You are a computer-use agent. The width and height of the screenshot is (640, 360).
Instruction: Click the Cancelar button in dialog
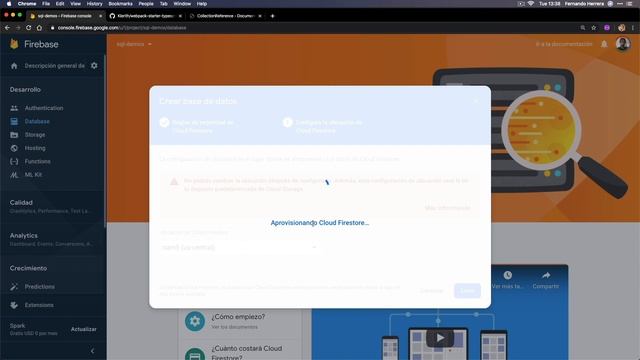pyautogui.click(x=431, y=291)
